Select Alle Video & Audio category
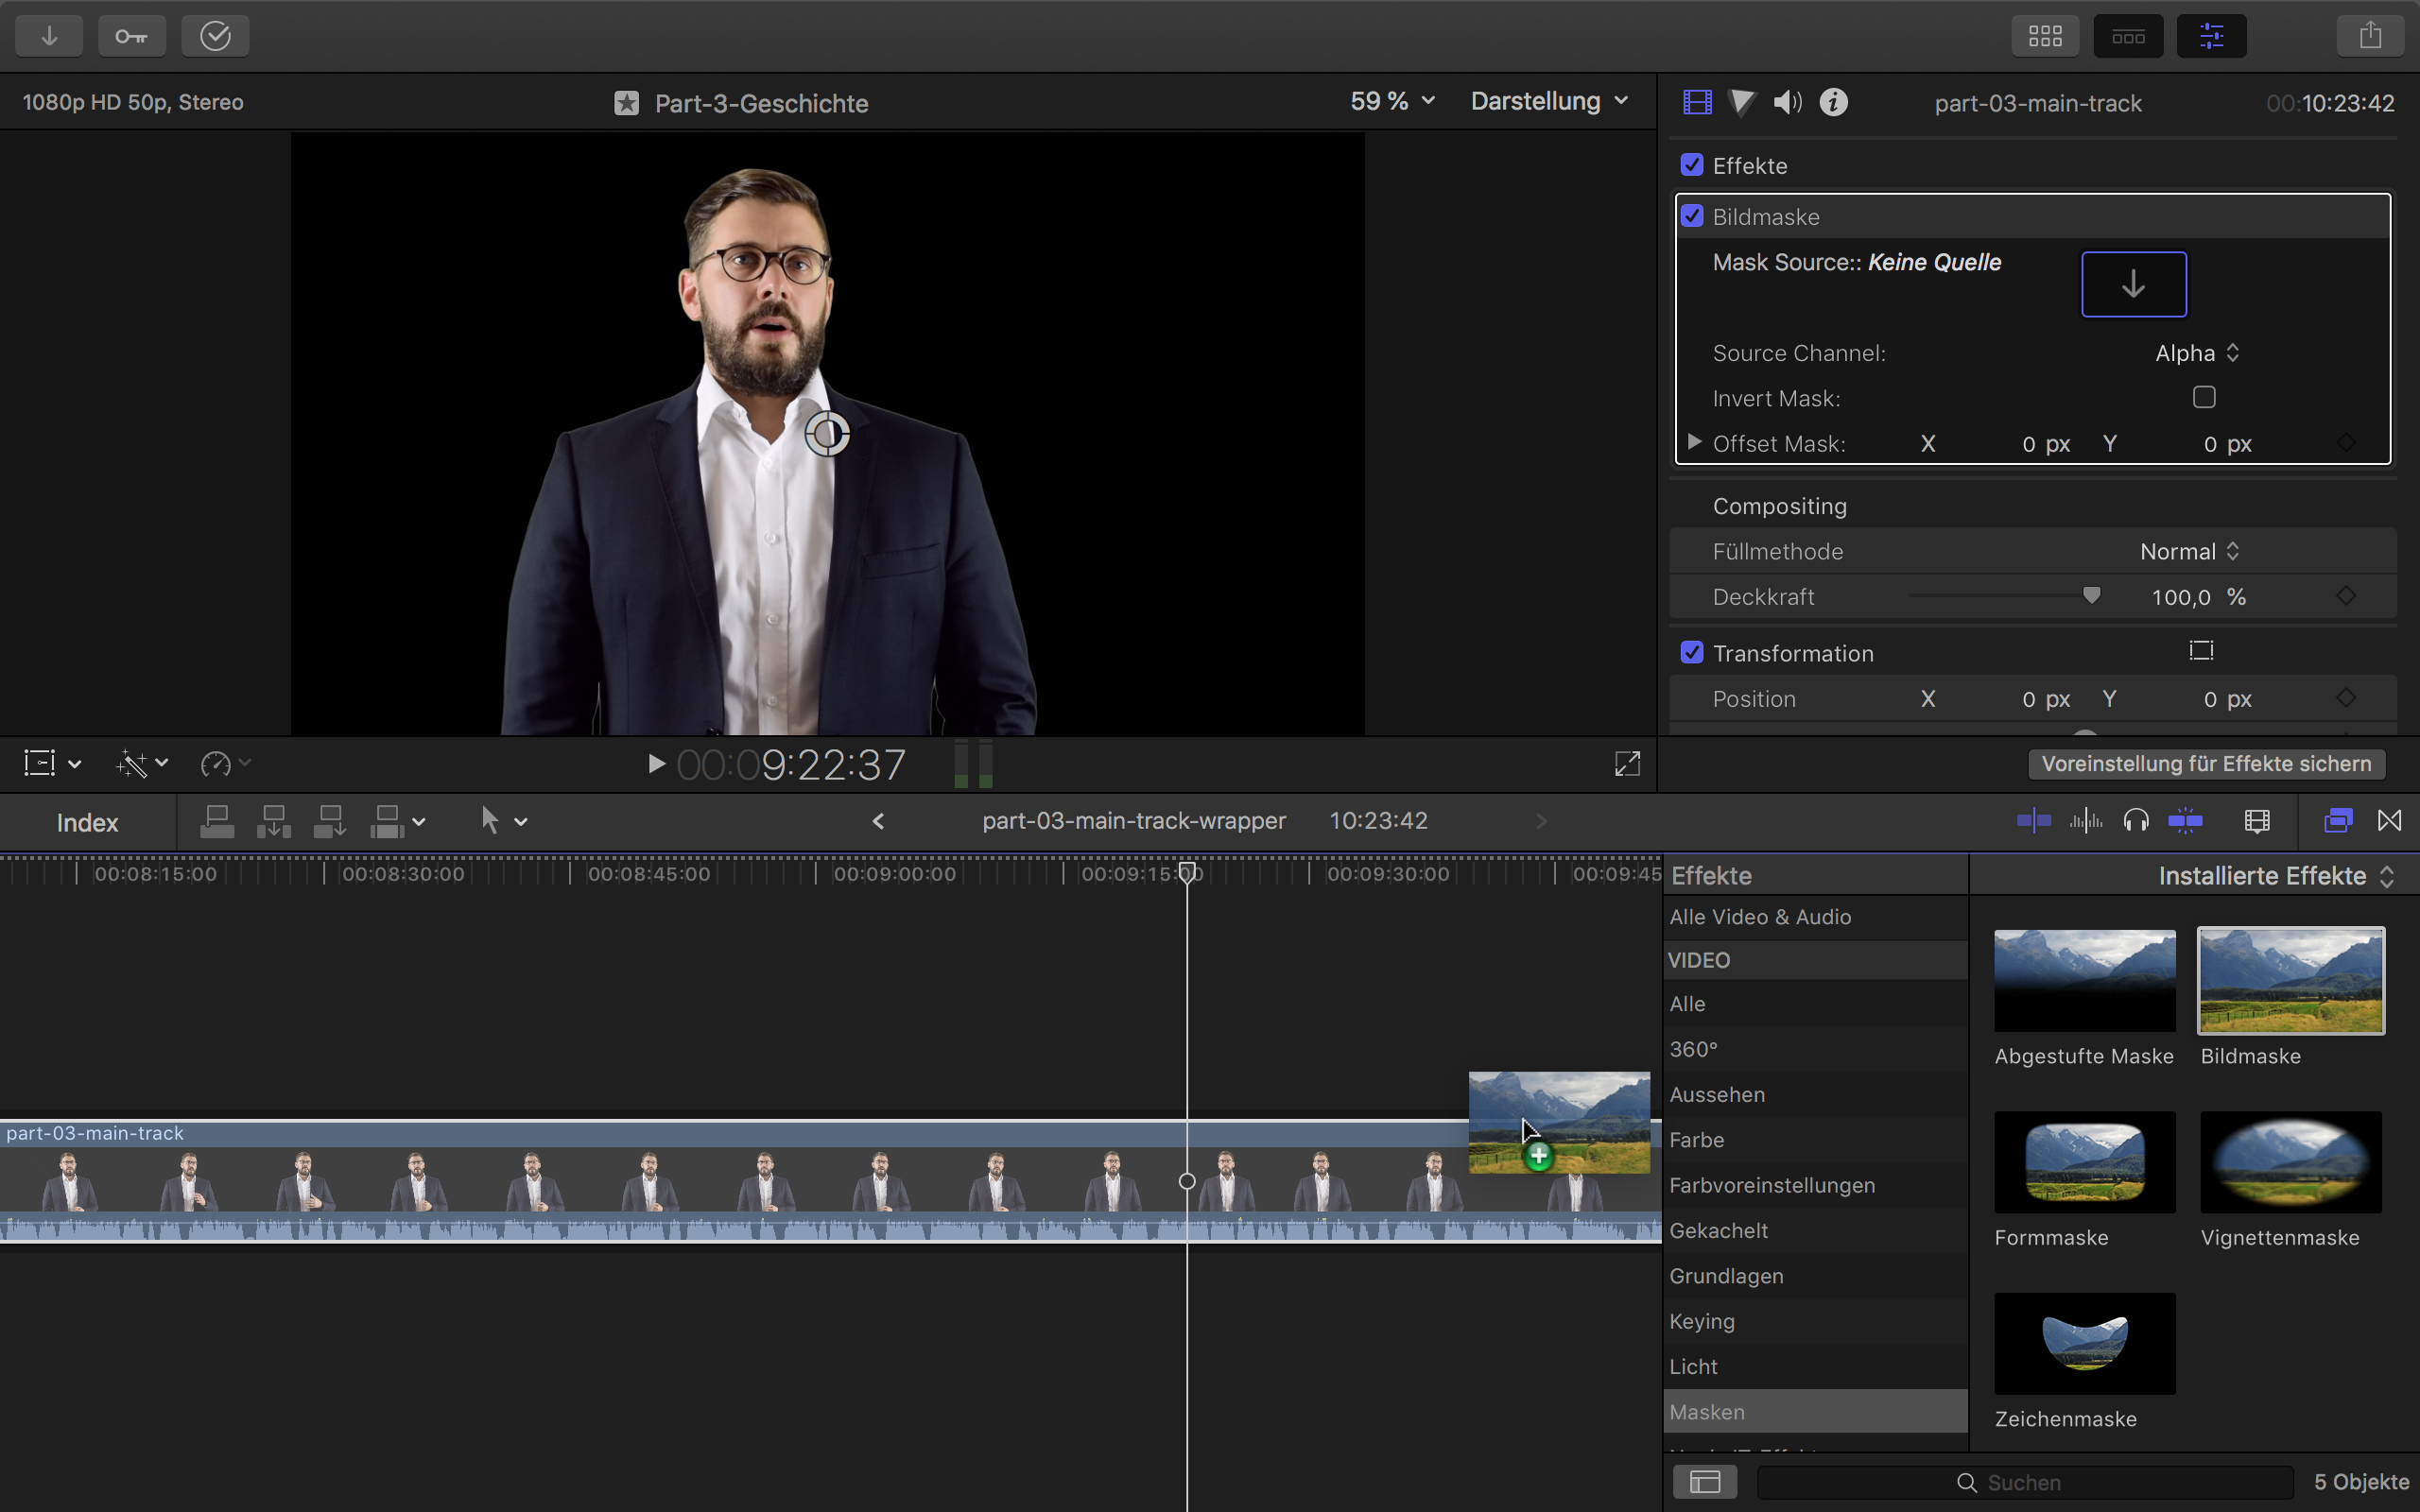The image size is (2420, 1512). pyautogui.click(x=1814, y=917)
